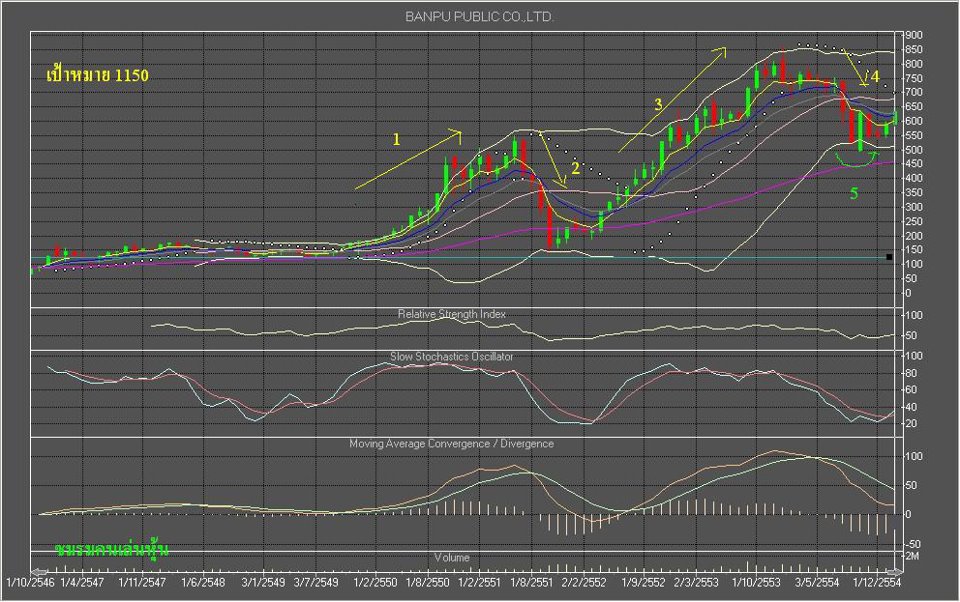Select the 700 price axis value
The image size is (960, 602).
click(913, 92)
